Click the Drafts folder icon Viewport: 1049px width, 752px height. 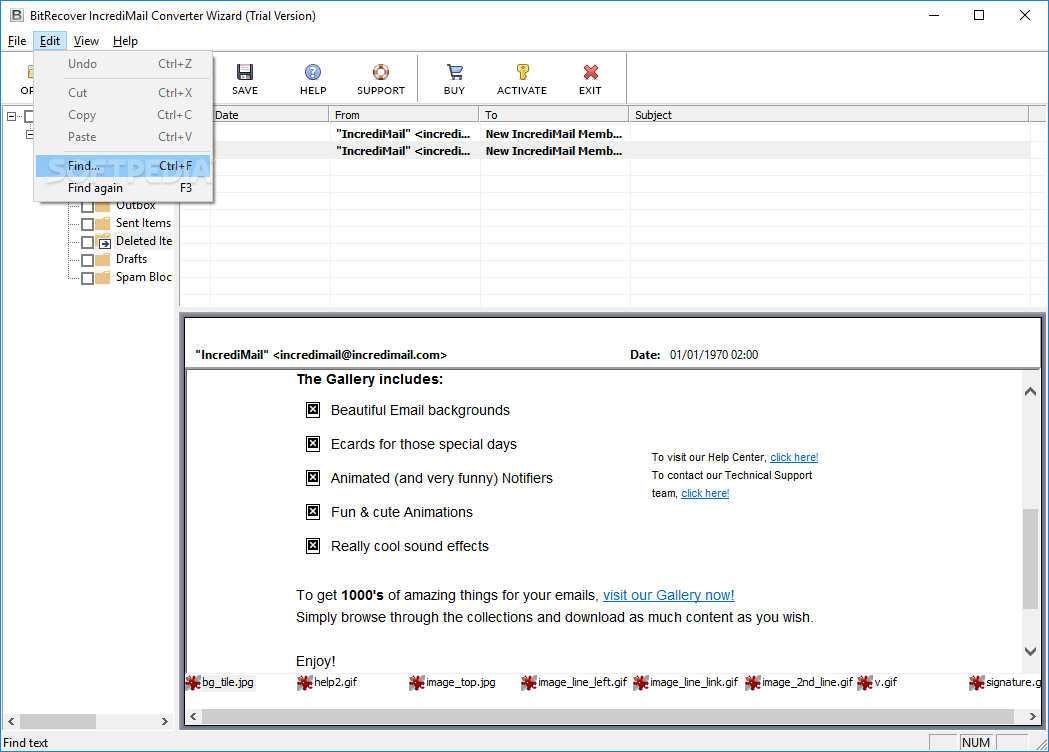[103, 260]
